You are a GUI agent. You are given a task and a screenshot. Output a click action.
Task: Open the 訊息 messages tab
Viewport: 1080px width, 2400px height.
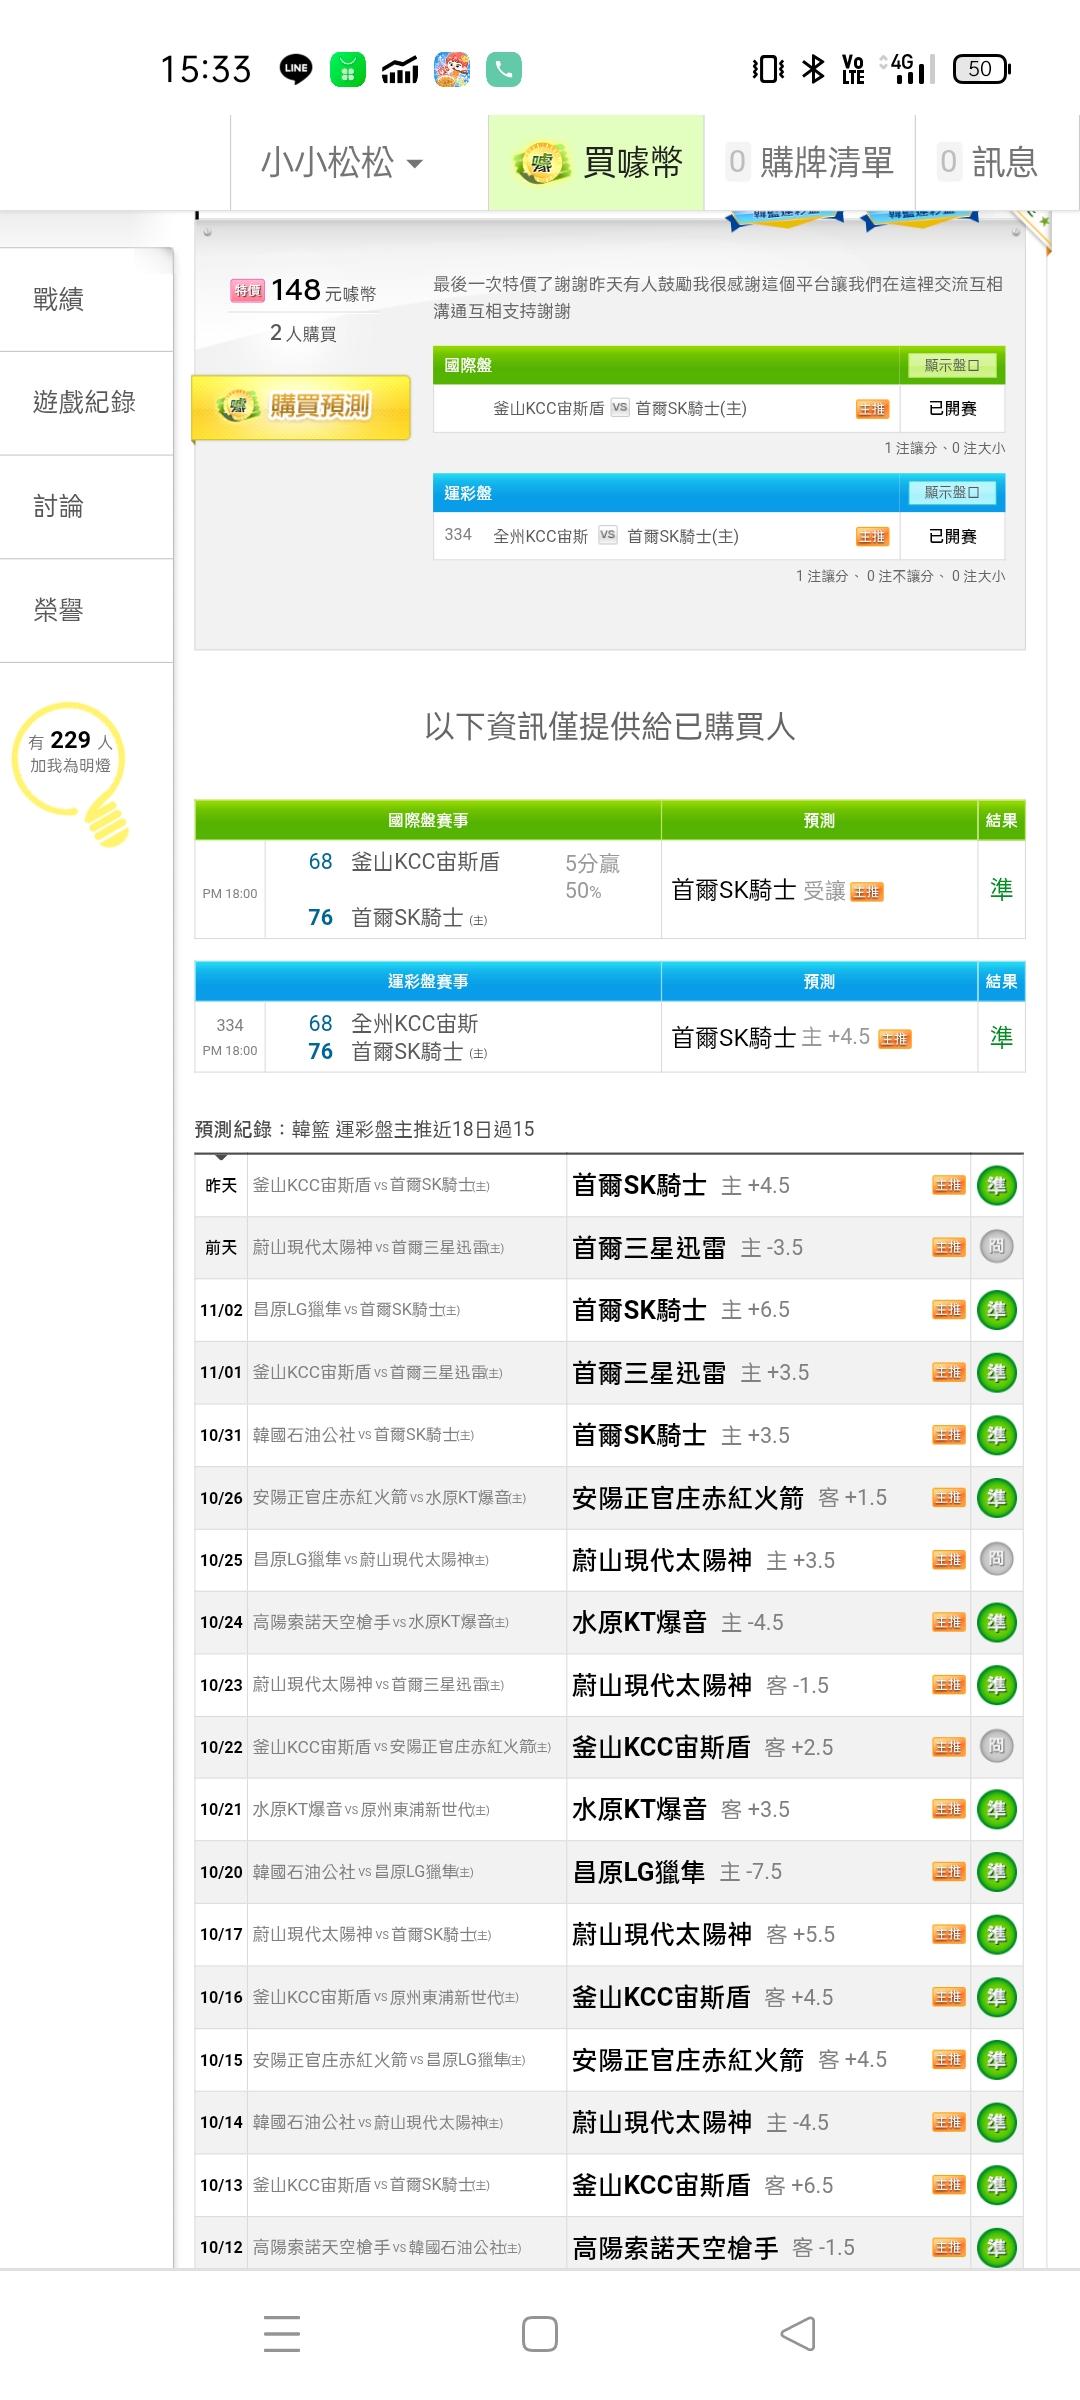[989, 162]
